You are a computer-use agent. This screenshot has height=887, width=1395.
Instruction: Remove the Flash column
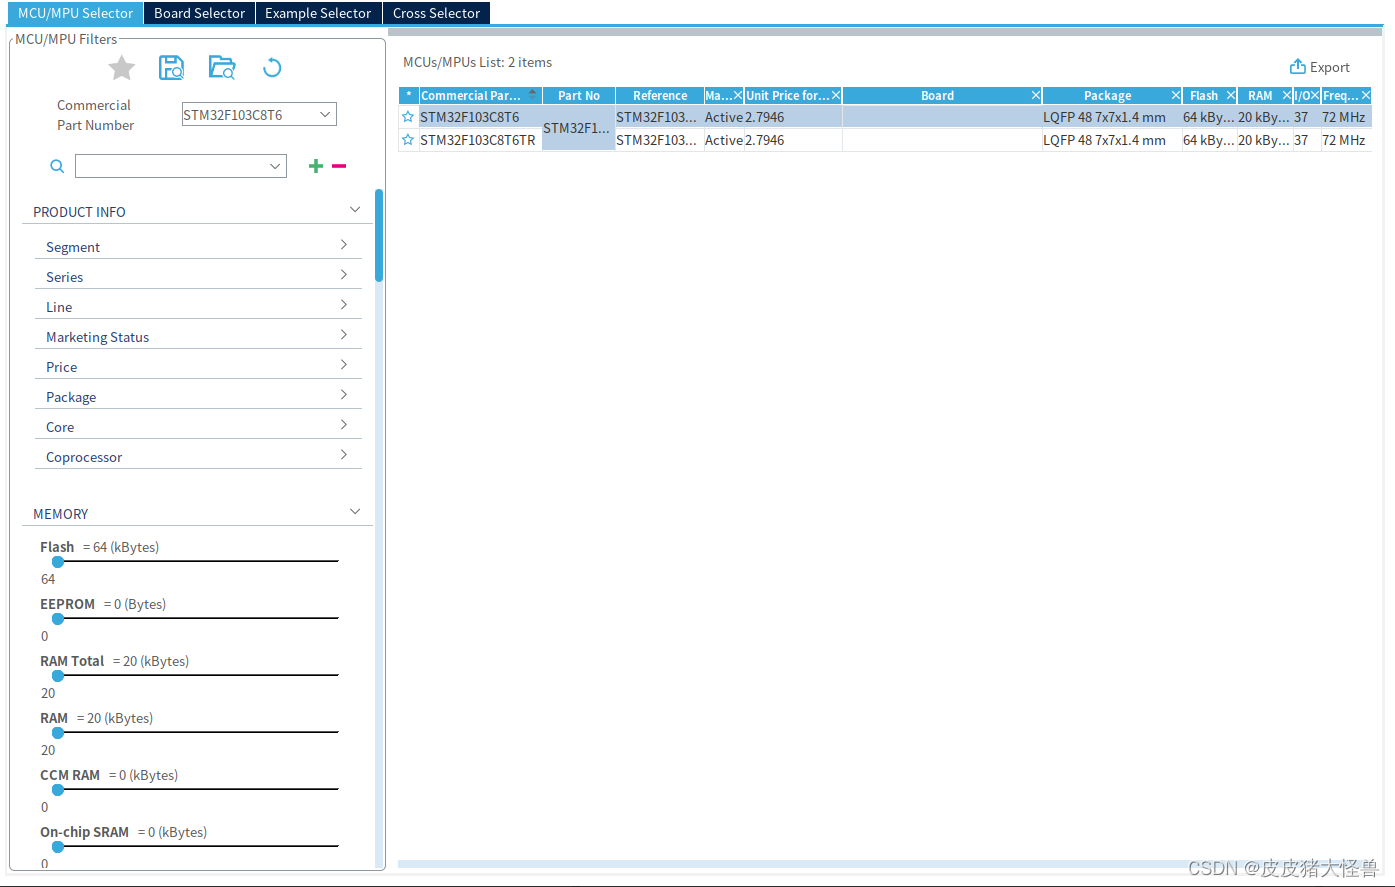[1231, 96]
